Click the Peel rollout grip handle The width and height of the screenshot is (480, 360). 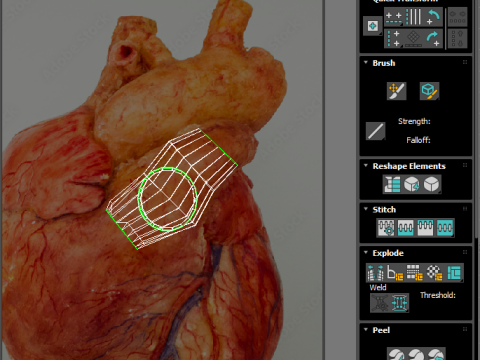tap(465, 329)
